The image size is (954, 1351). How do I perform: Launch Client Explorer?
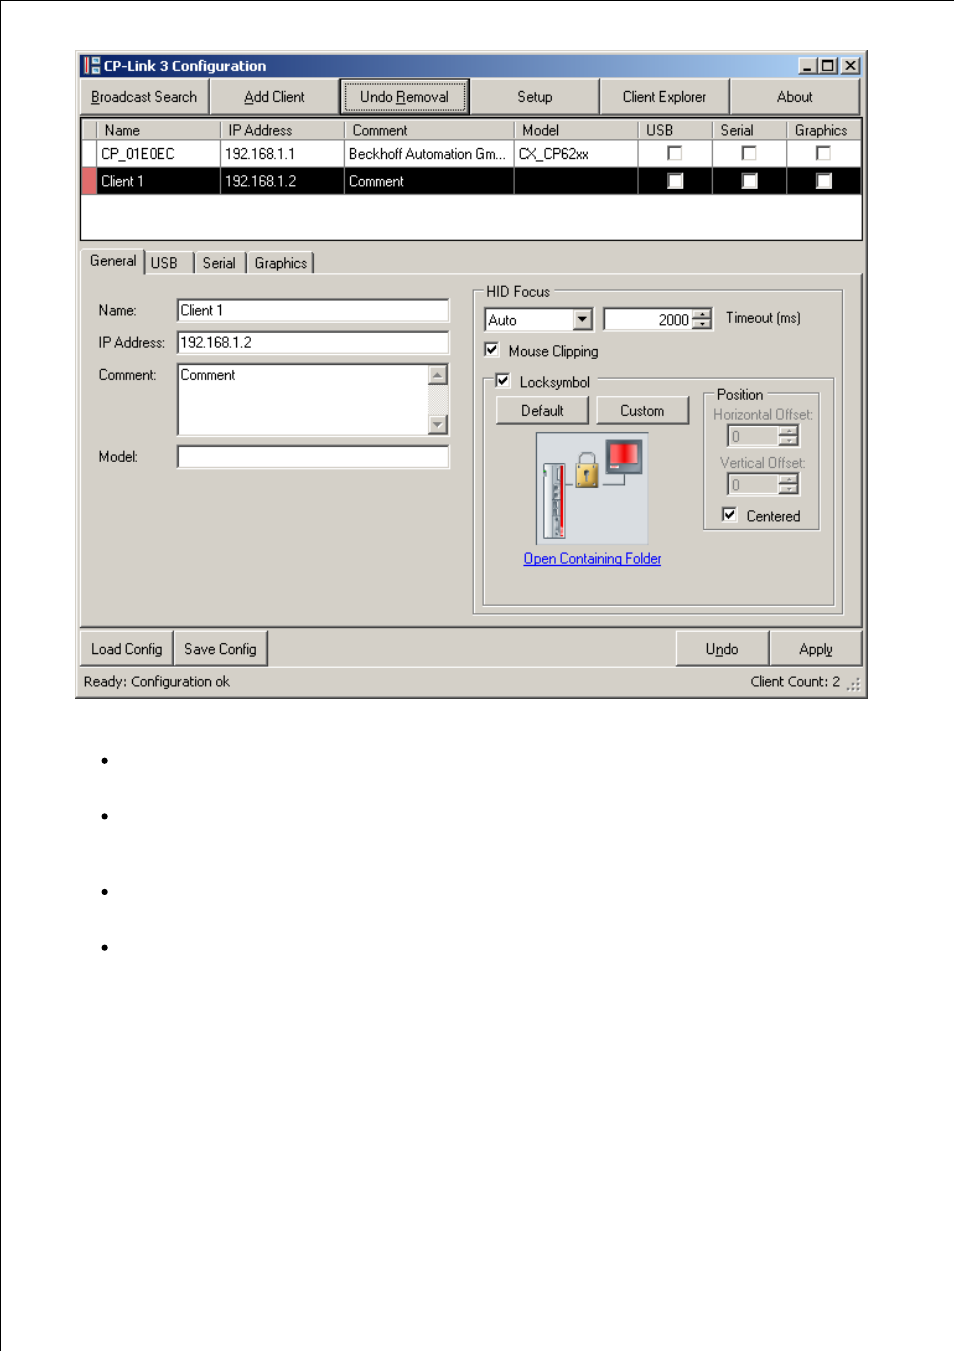pos(664,97)
